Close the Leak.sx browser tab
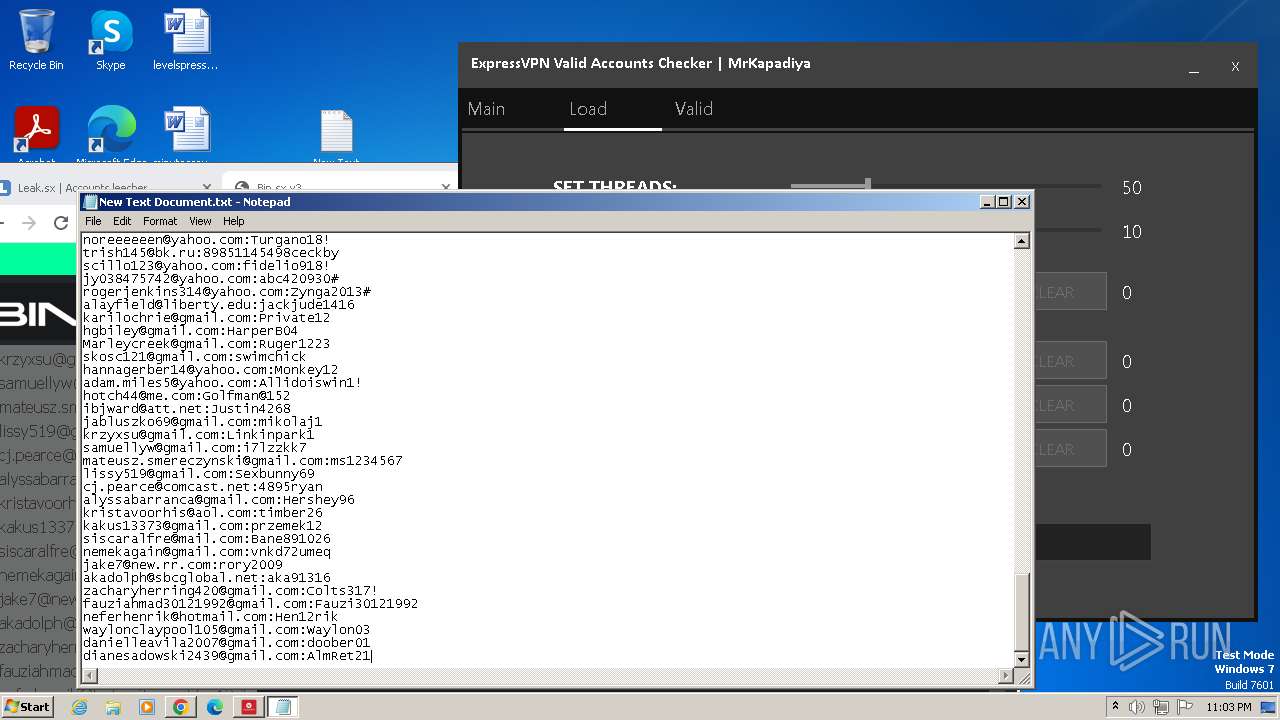The width and height of the screenshot is (1280, 720). (x=207, y=187)
